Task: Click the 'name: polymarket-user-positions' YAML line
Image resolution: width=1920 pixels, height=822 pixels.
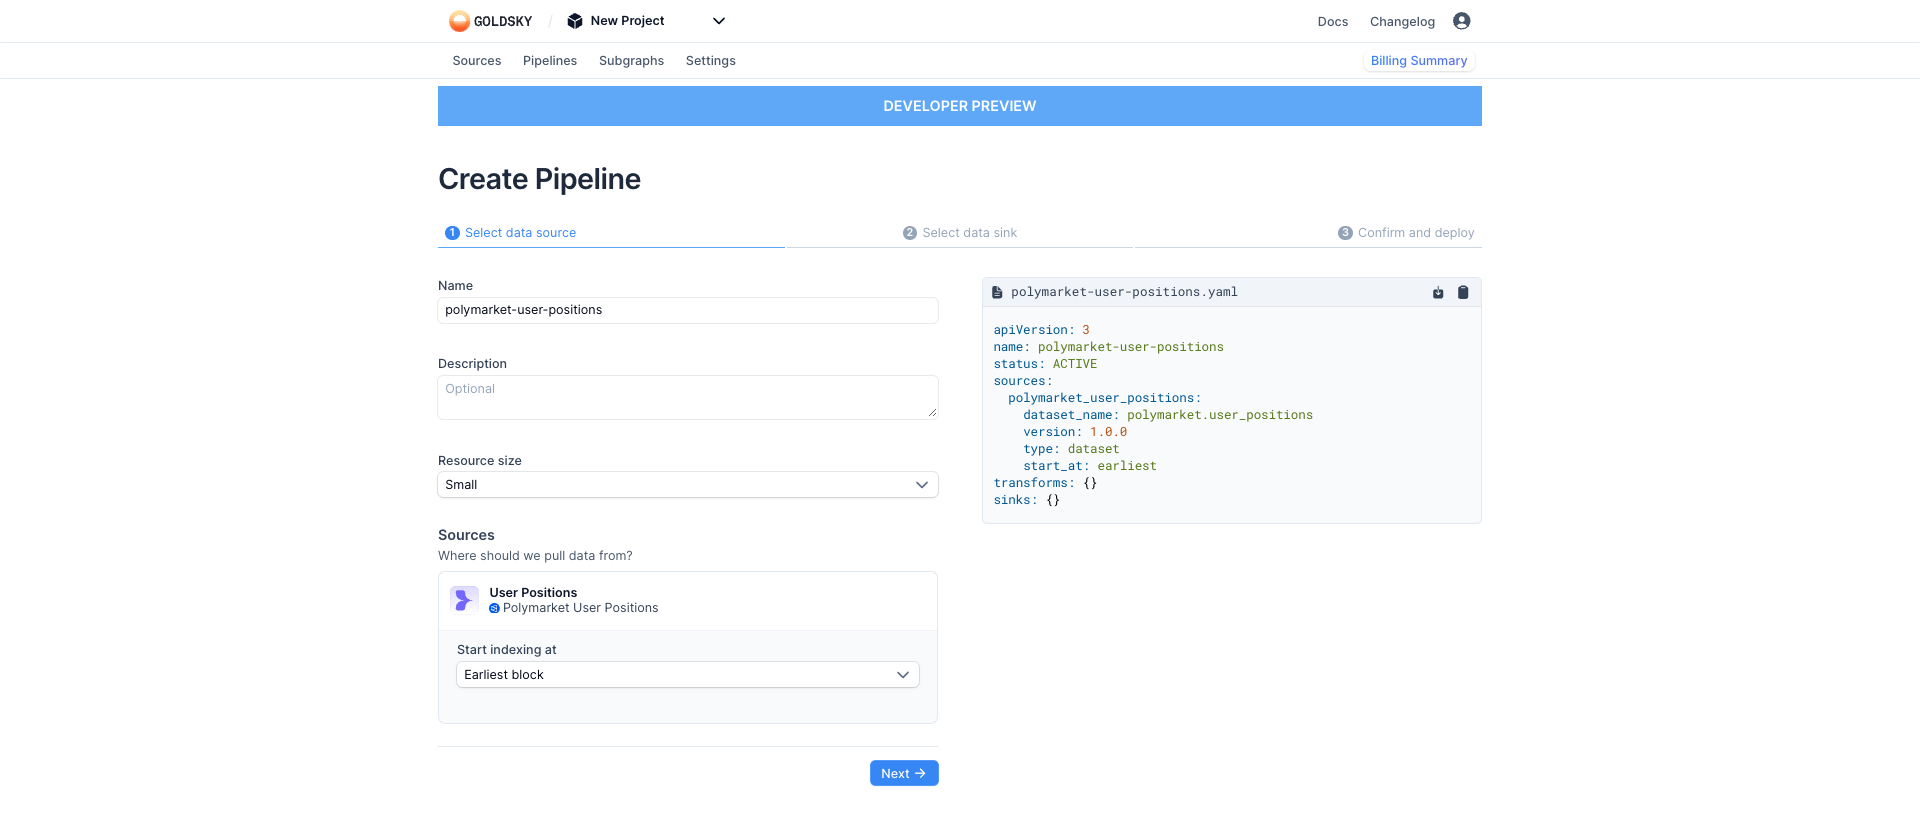Action: (x=1108, y=347)
